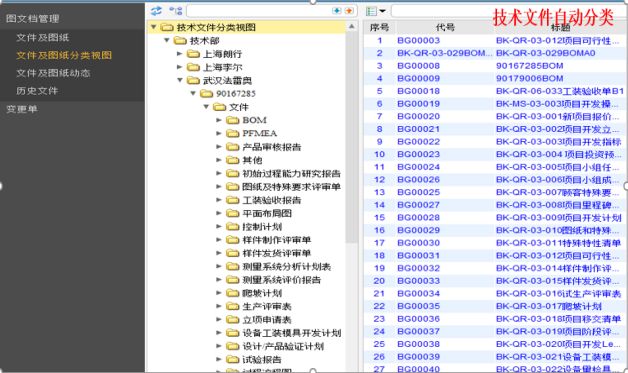Click the BG00030 cell in row 17
This screenshot has height=373, width=628.
pyautogui.click(x=419, y=243)
